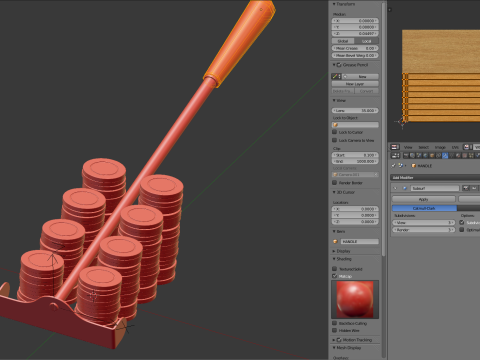This screenshot has height=360, width=480.
Task: Expand the Motion Tracking panel
Action: tap(334, 340)
